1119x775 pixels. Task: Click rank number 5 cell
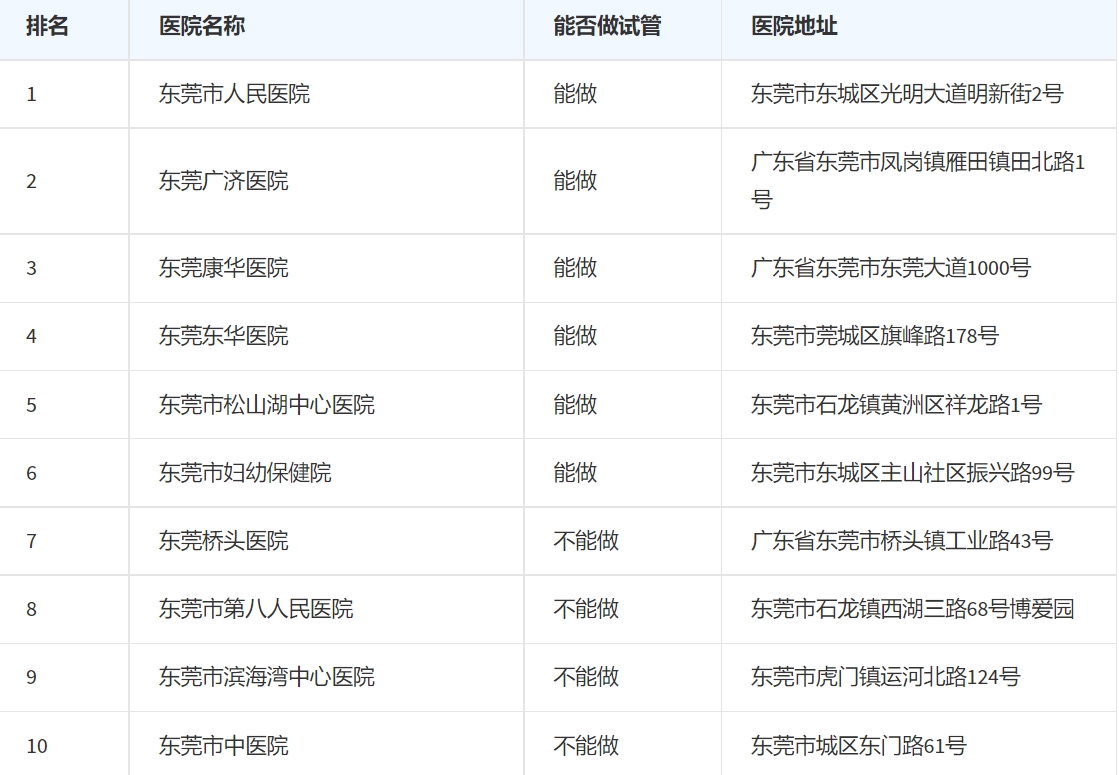coord(31,405)
